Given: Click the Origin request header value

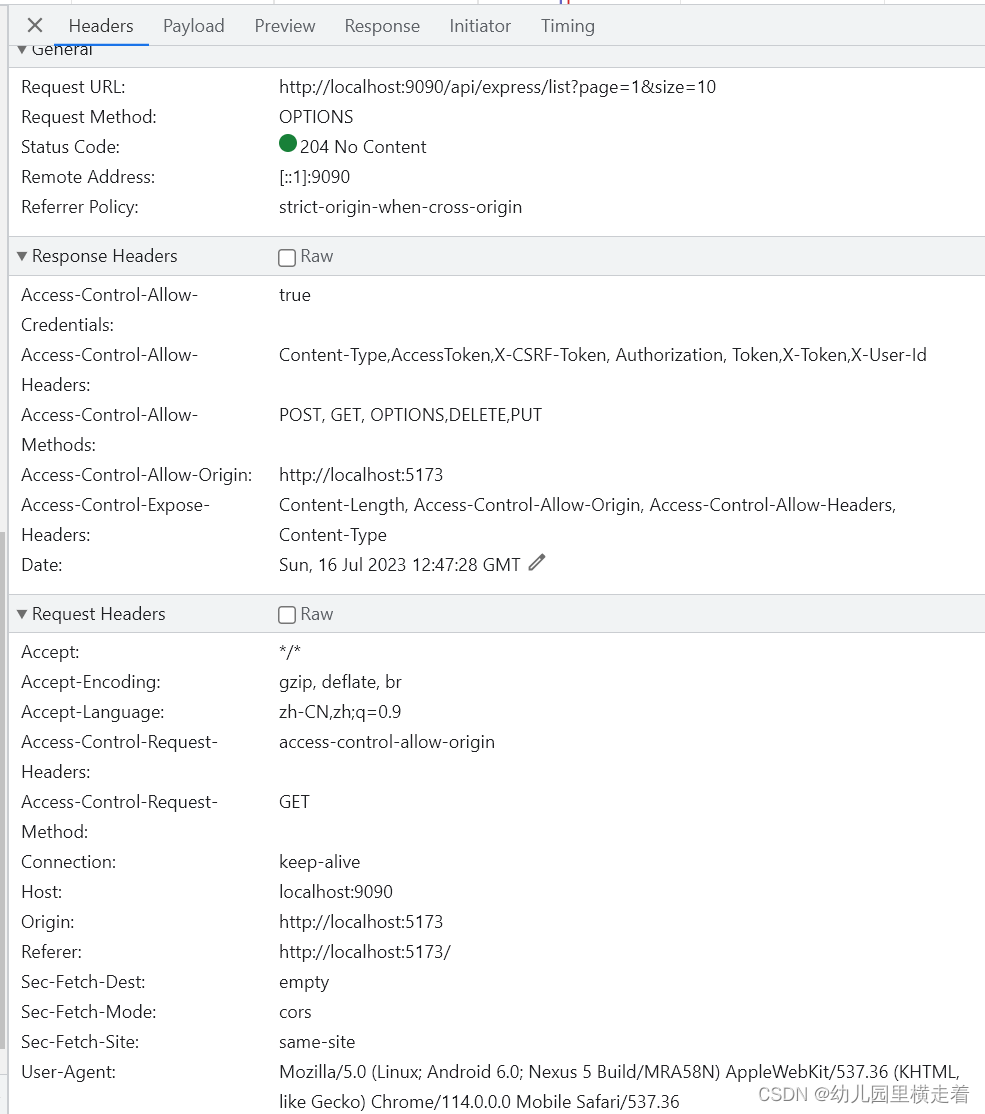Looking at the screenshot, I should (x=361, y=921).
